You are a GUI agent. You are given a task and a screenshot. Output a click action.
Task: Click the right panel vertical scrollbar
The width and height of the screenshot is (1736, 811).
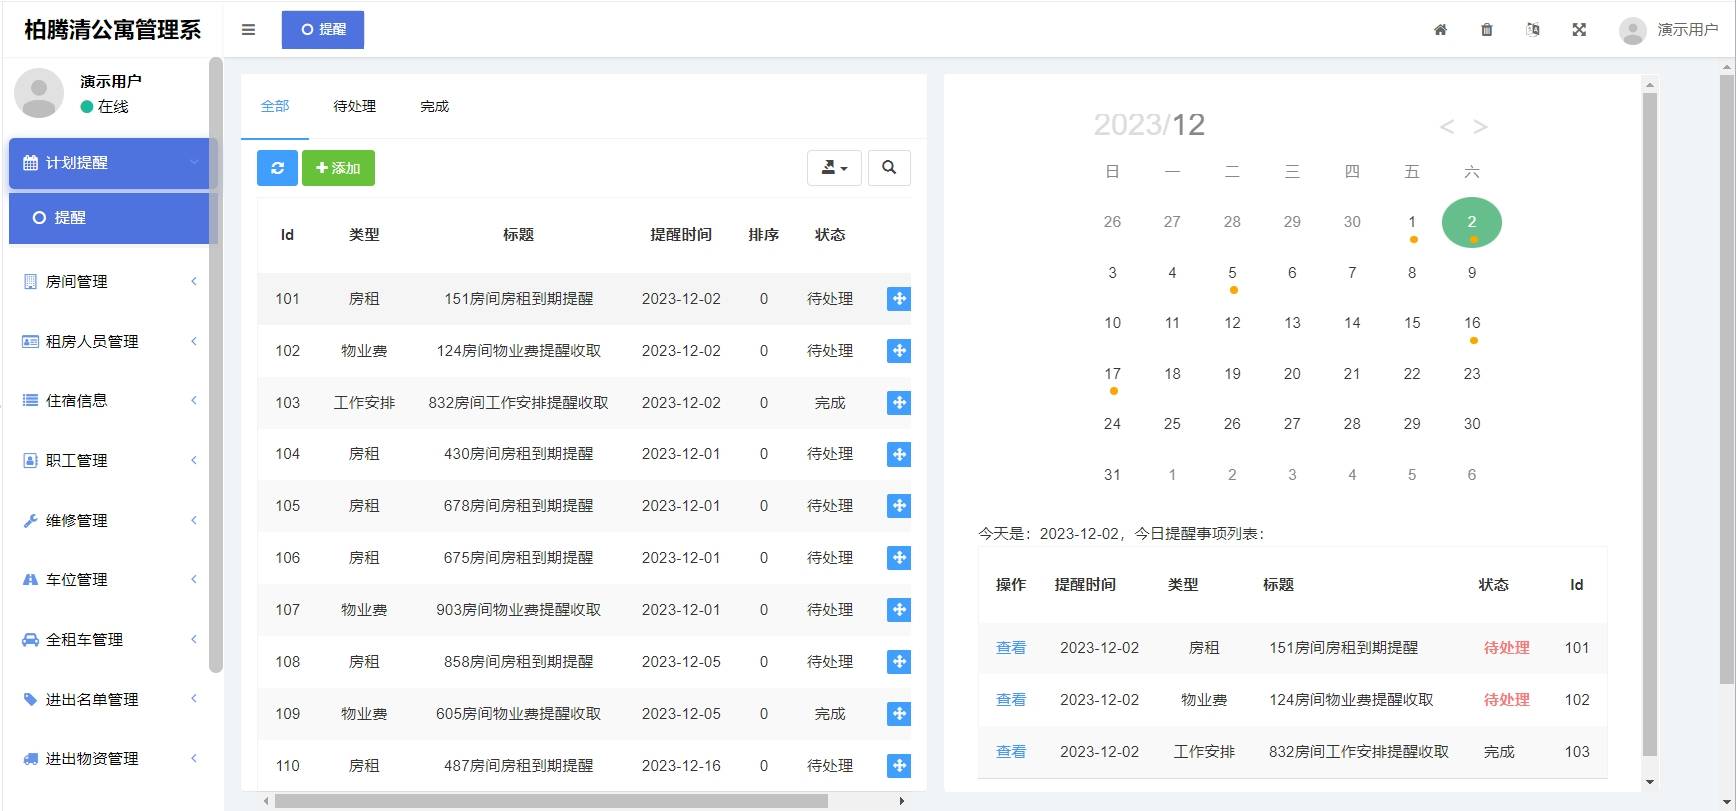[1650, 425]
